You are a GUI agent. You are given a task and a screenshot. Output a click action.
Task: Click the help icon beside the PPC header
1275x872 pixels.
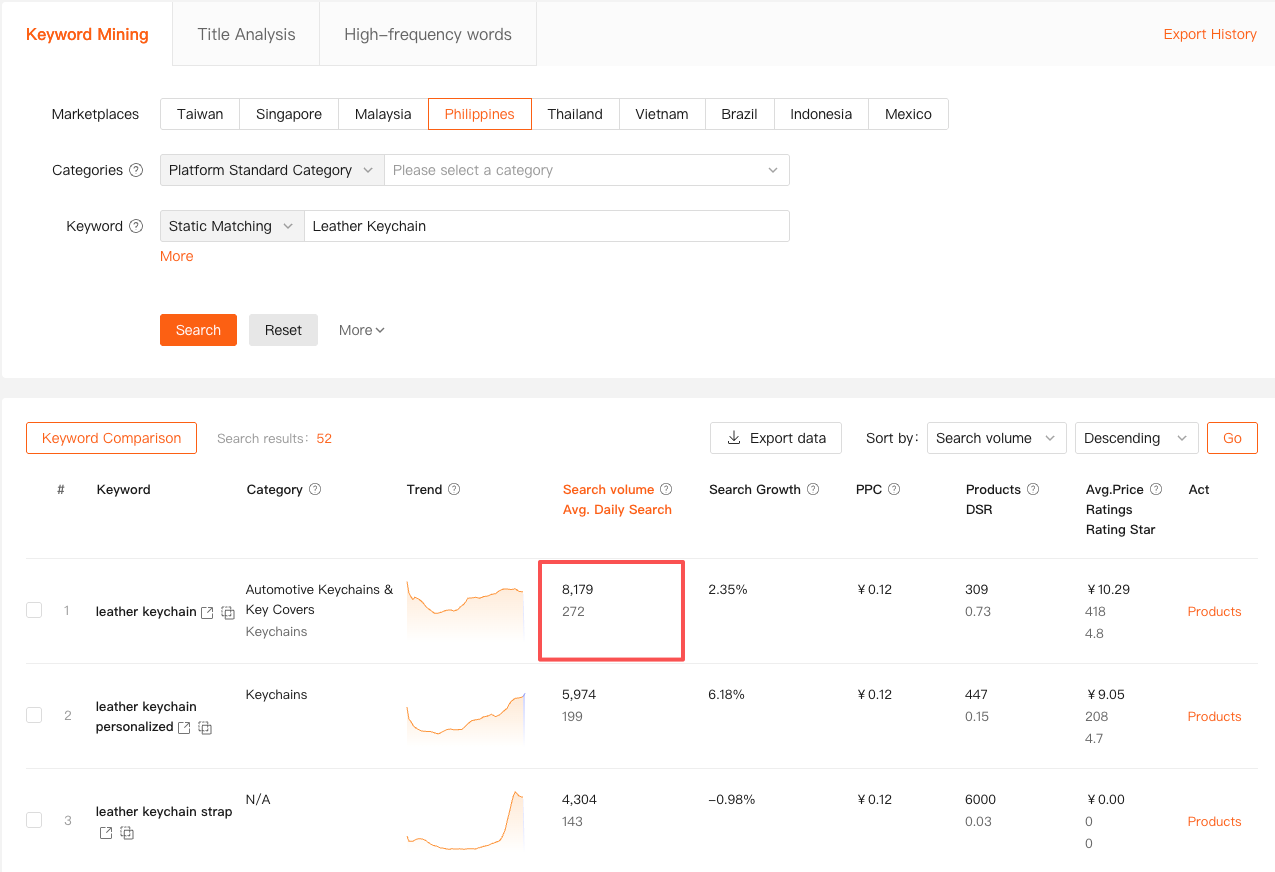[x=894, y=490]
